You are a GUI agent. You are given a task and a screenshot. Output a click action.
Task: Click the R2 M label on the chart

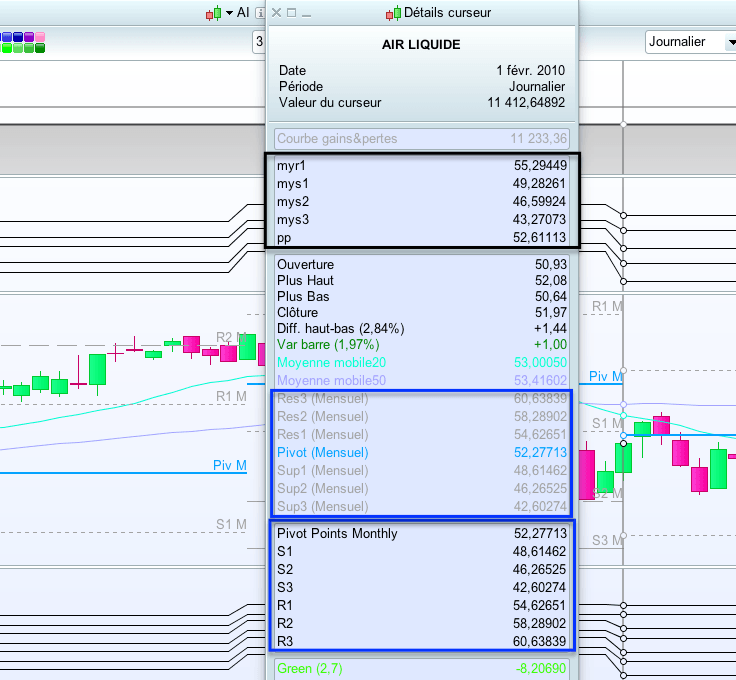tap(231, 337)
